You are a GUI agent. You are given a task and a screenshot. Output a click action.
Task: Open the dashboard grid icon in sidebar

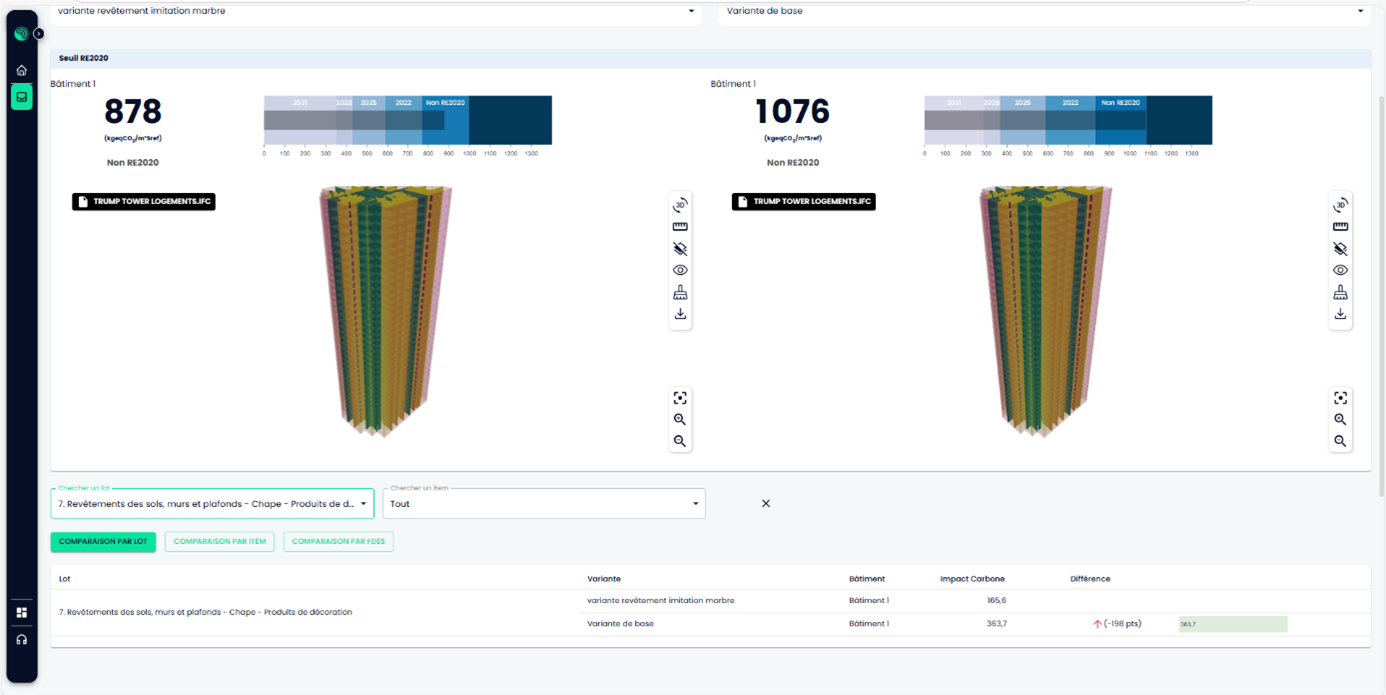click(x=22, y=612)
